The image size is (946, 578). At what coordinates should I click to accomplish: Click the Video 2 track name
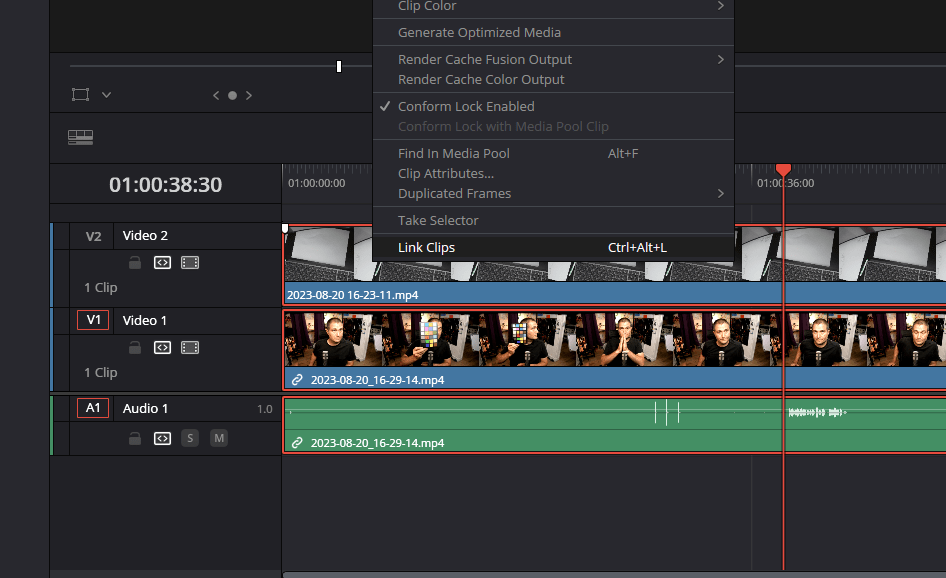145,236
